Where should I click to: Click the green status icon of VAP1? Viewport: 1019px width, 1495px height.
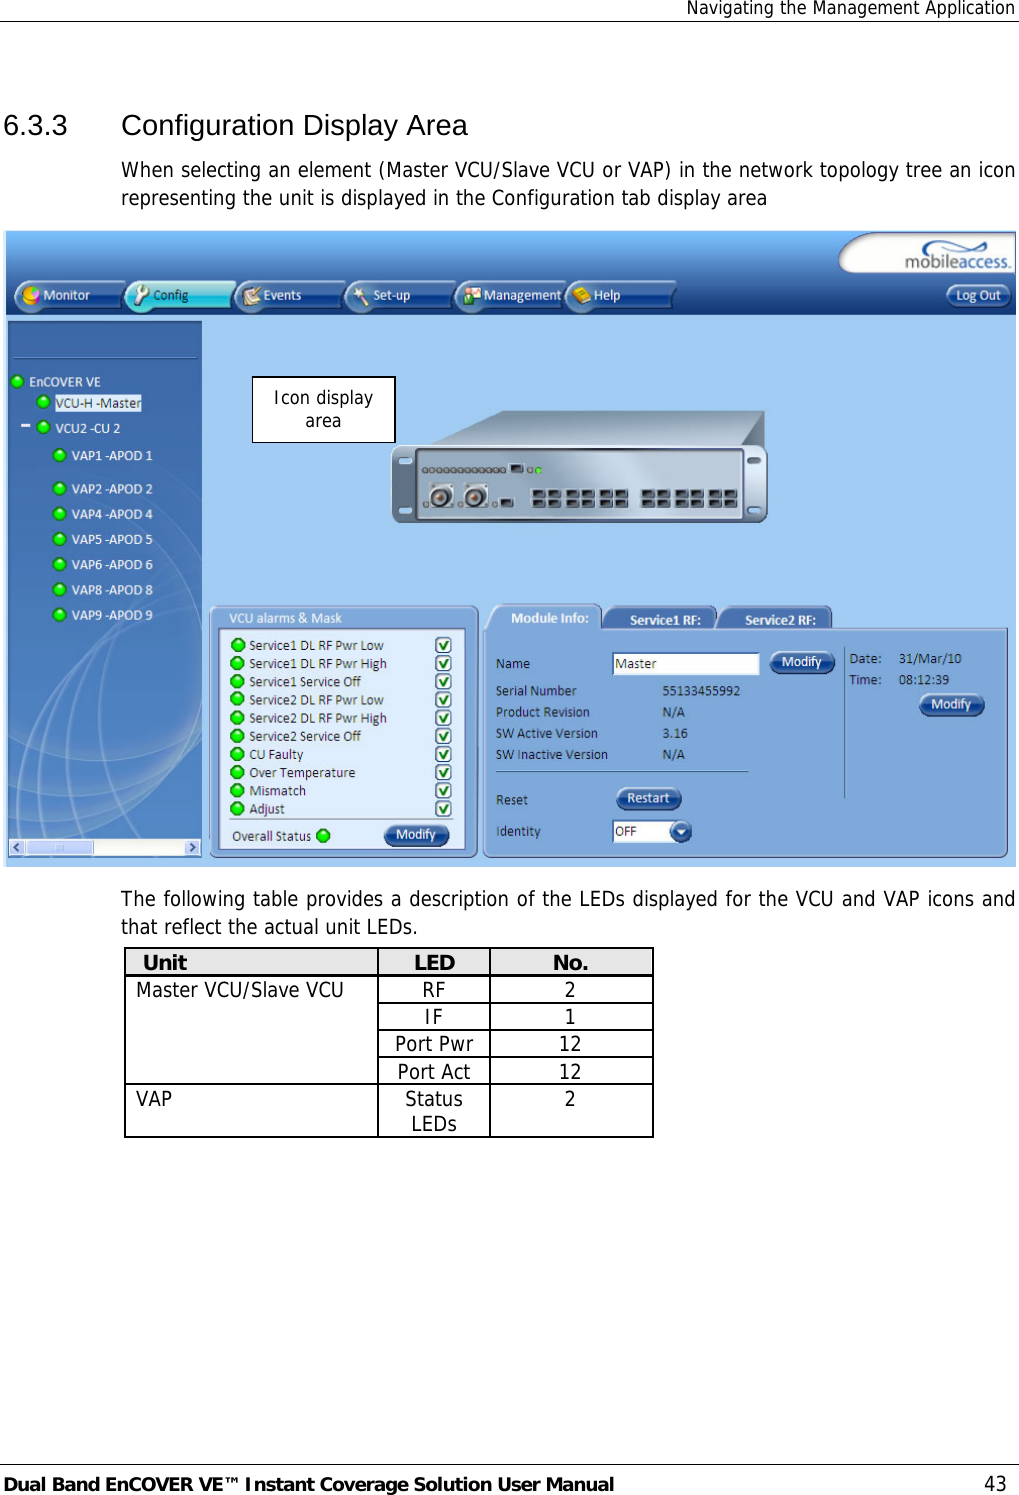click(x=60, y=455)
